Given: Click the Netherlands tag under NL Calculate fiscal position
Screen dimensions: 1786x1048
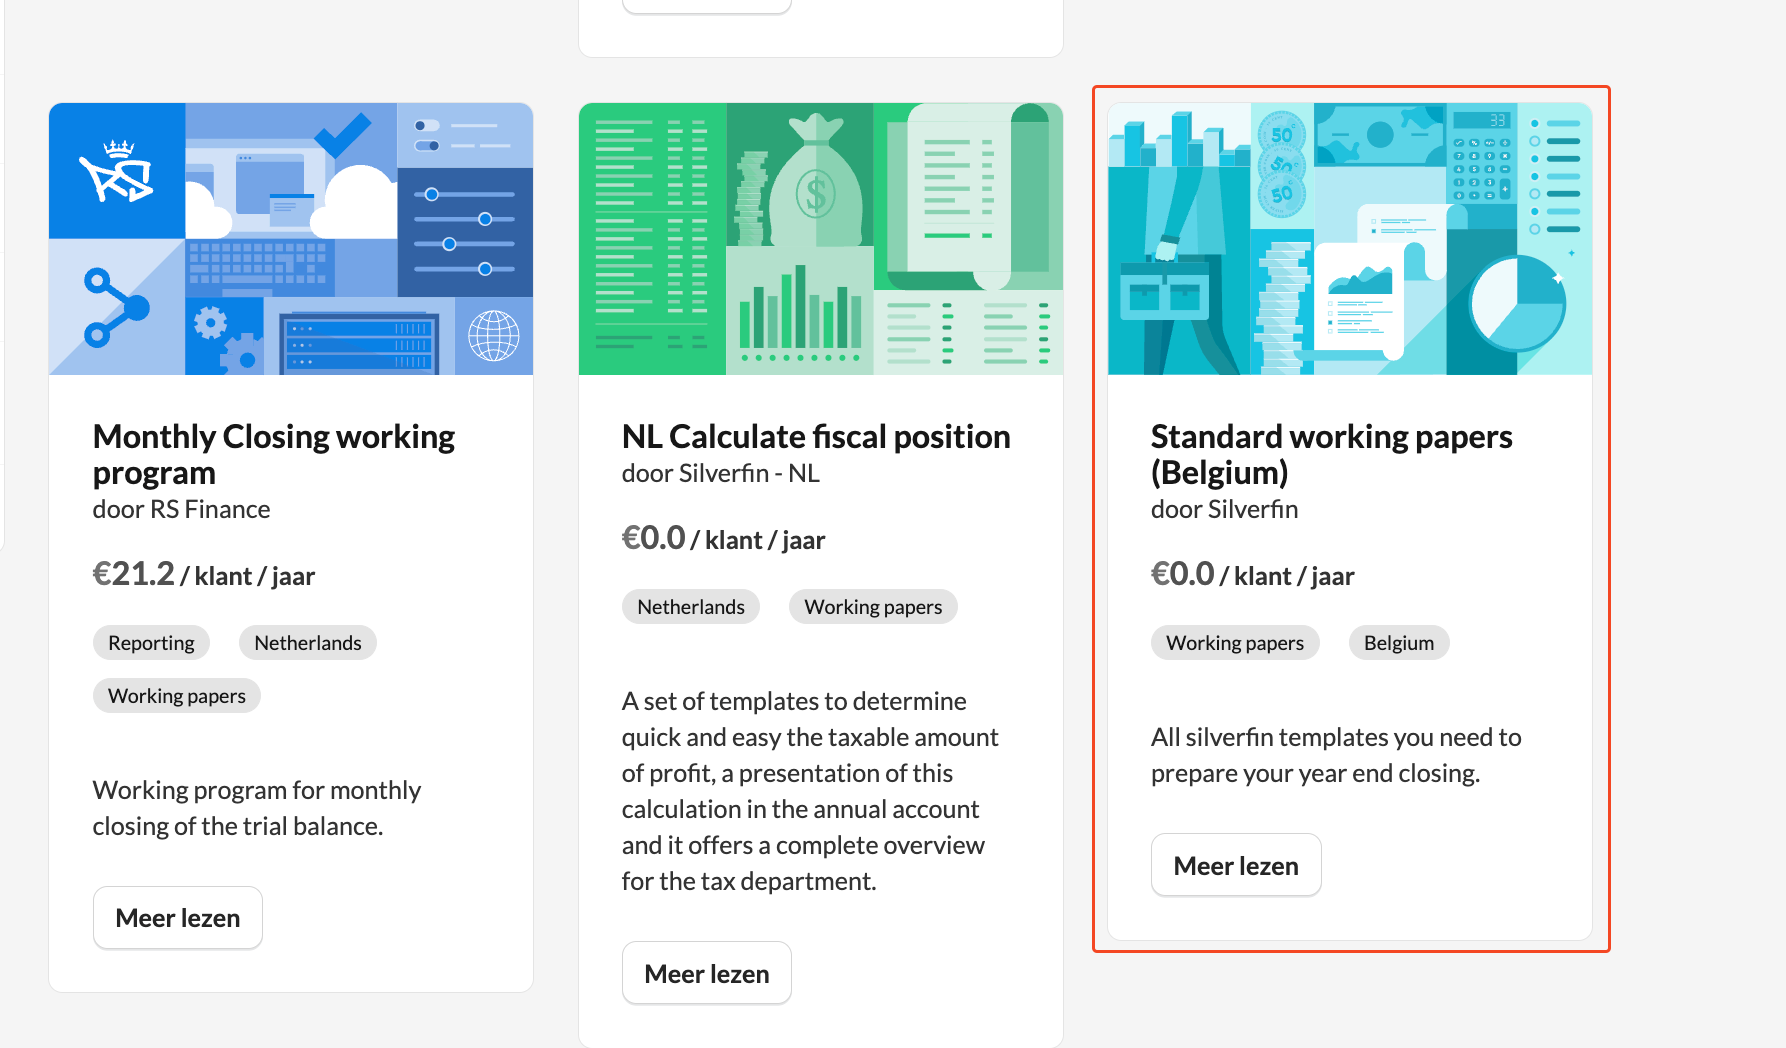Looking at the screenshot, I should click(691, 607).
